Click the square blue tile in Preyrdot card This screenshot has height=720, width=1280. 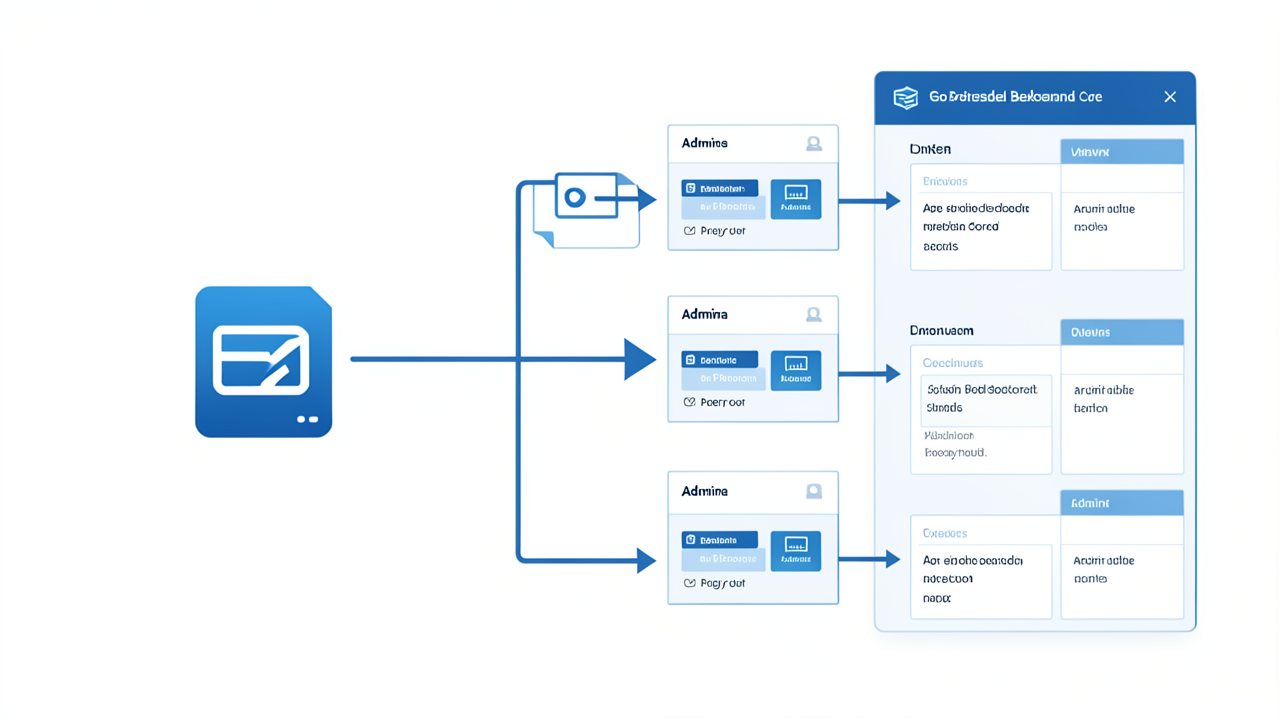[x=796, y=199]
